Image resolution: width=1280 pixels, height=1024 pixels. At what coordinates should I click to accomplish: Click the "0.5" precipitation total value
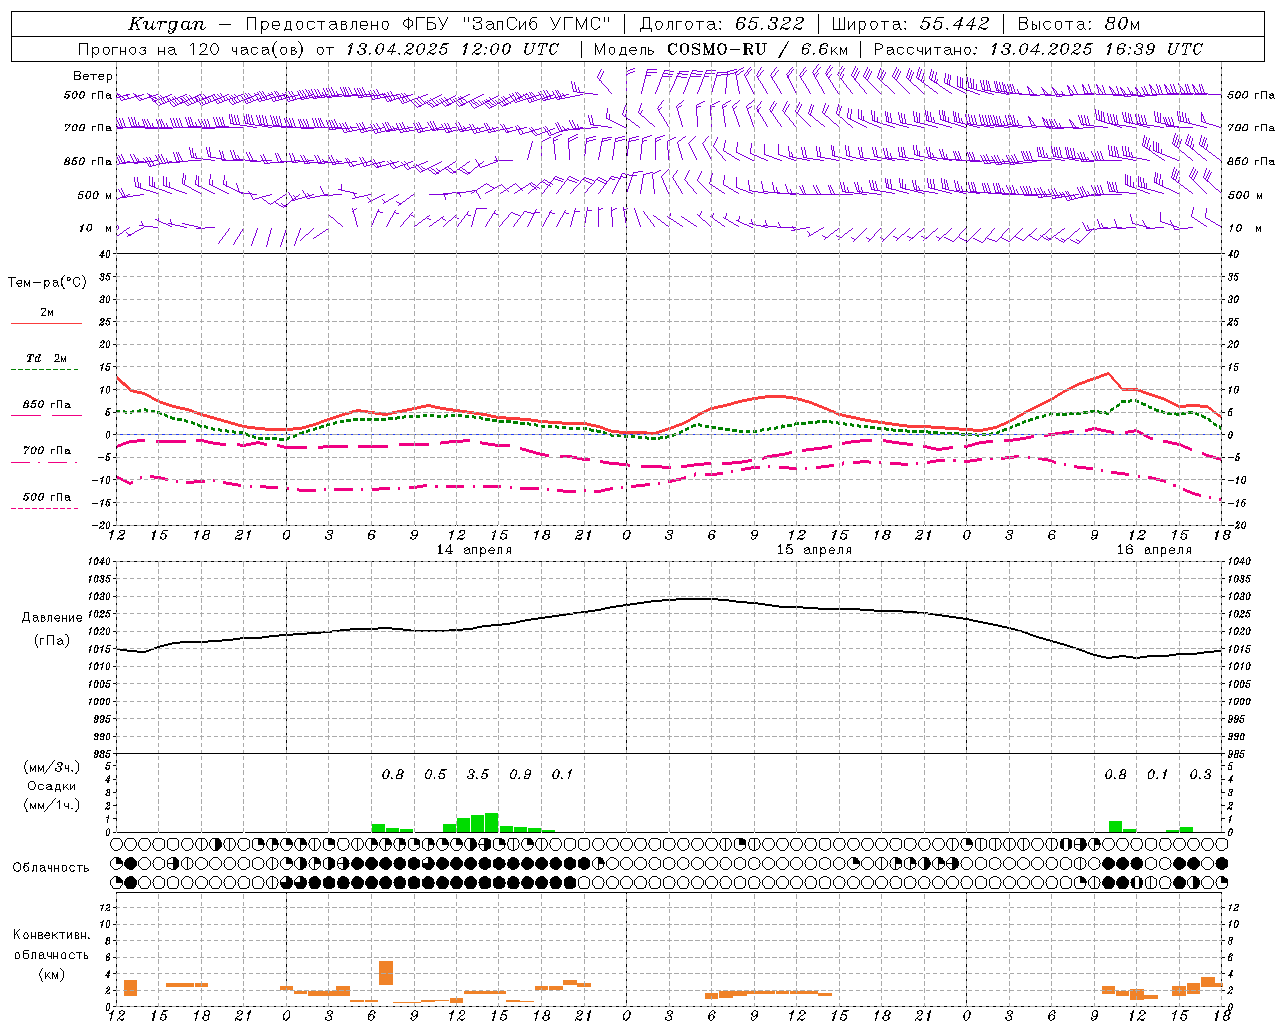(x=435, y=775)
